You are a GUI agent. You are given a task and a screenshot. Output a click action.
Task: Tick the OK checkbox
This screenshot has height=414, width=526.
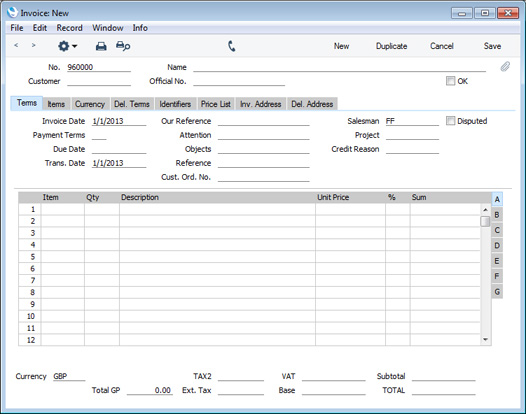[450, 81]
